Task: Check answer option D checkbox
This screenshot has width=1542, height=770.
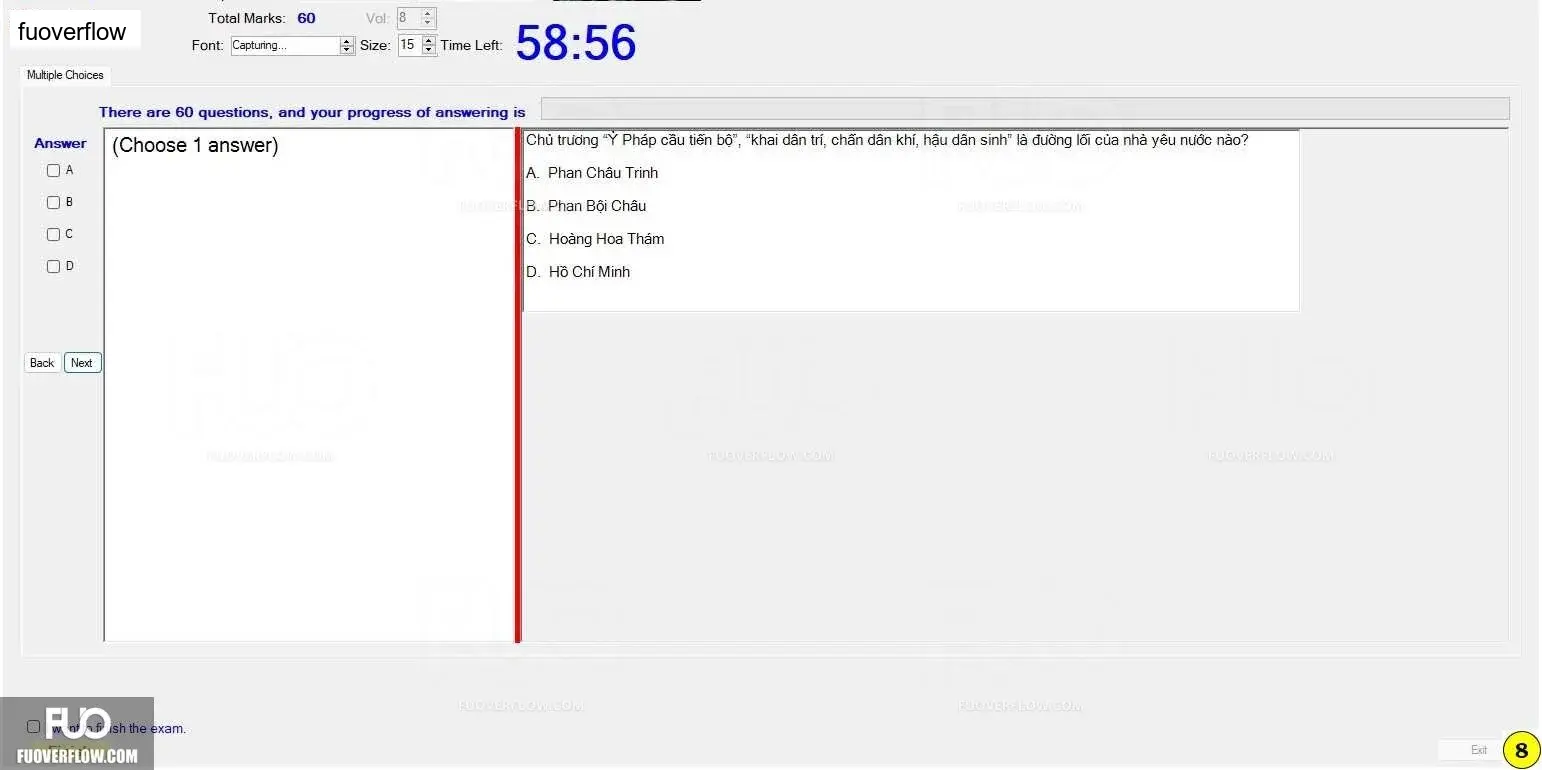Action: pos(54,267)
